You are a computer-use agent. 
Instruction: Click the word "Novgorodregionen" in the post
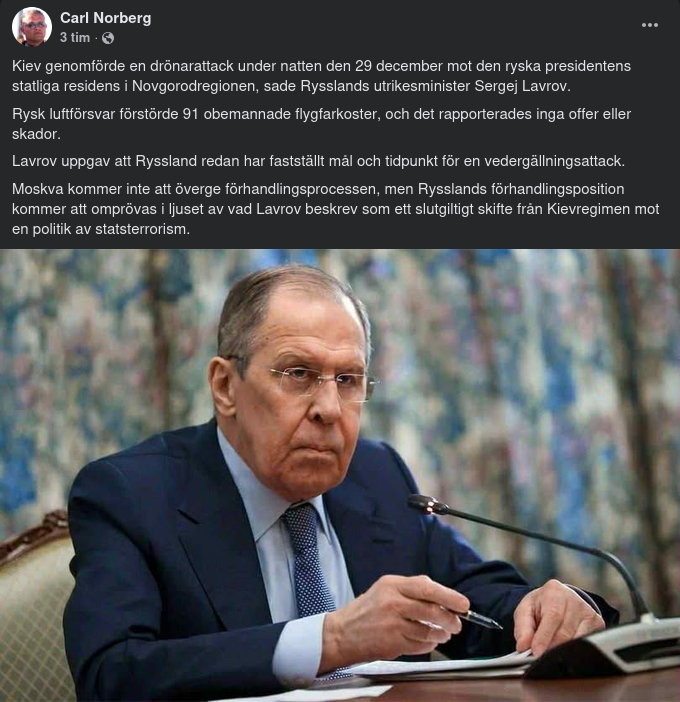(195, 86)
